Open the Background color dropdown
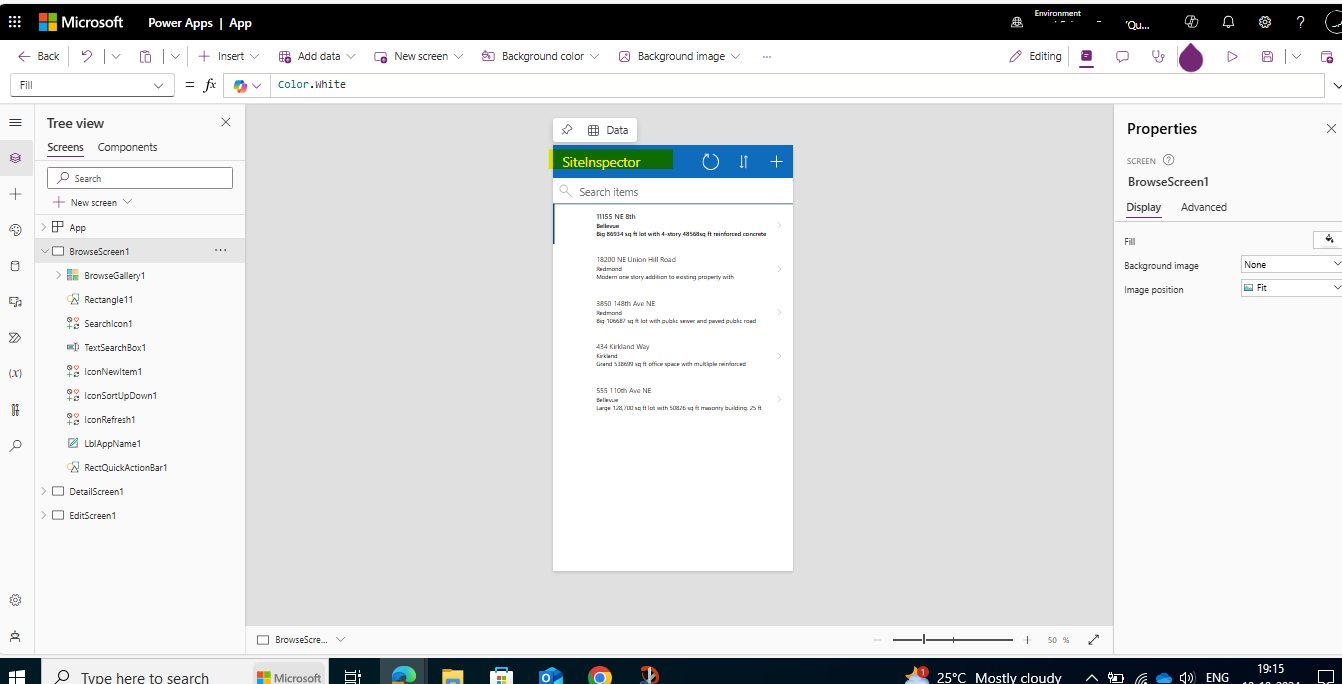Screen dimensions: 1342x684 (540, 56)
